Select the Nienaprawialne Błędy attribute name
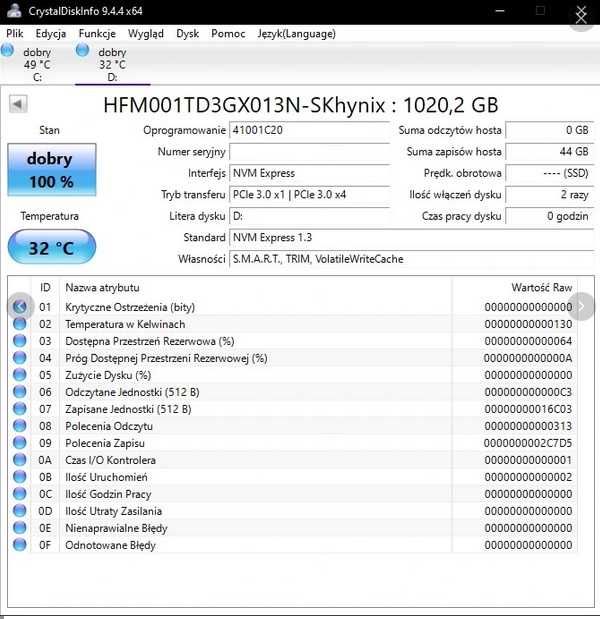 (116, 528)
